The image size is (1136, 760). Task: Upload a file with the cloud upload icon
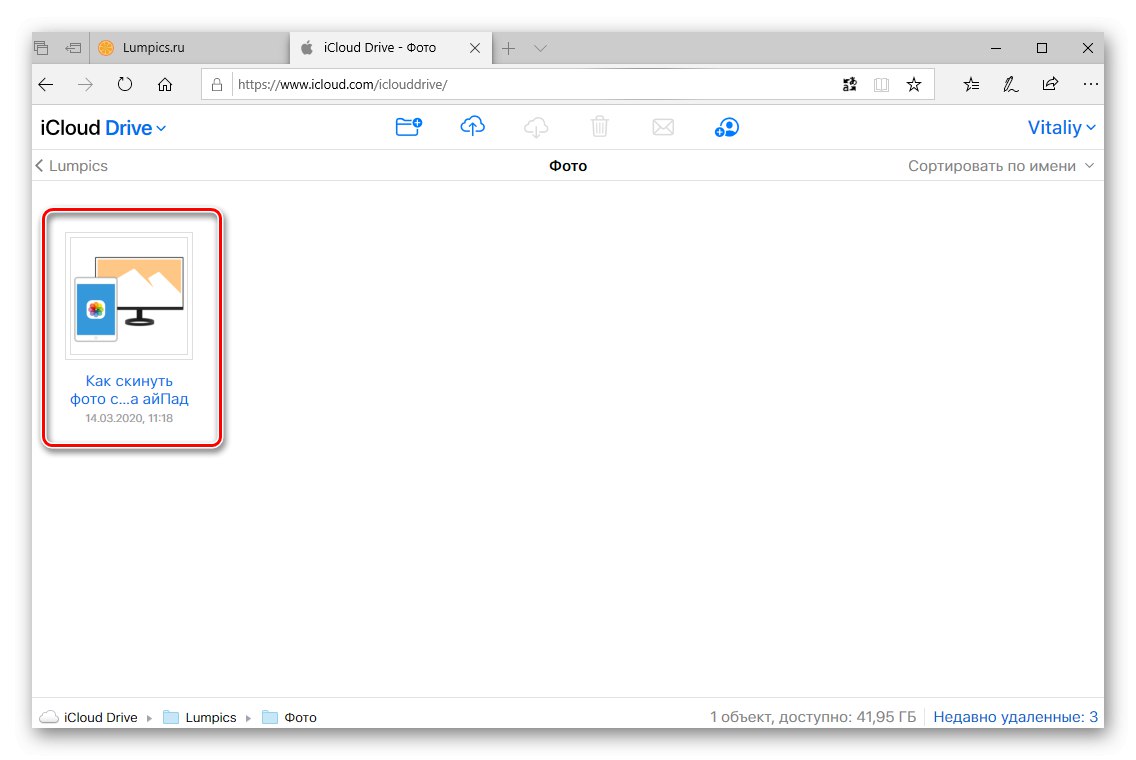pos(472,127)
